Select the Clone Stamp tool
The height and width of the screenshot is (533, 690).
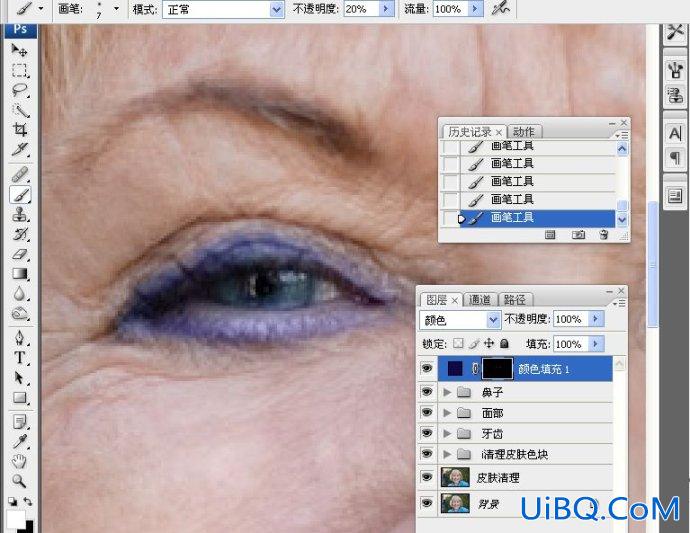click(x=19, y=214)
